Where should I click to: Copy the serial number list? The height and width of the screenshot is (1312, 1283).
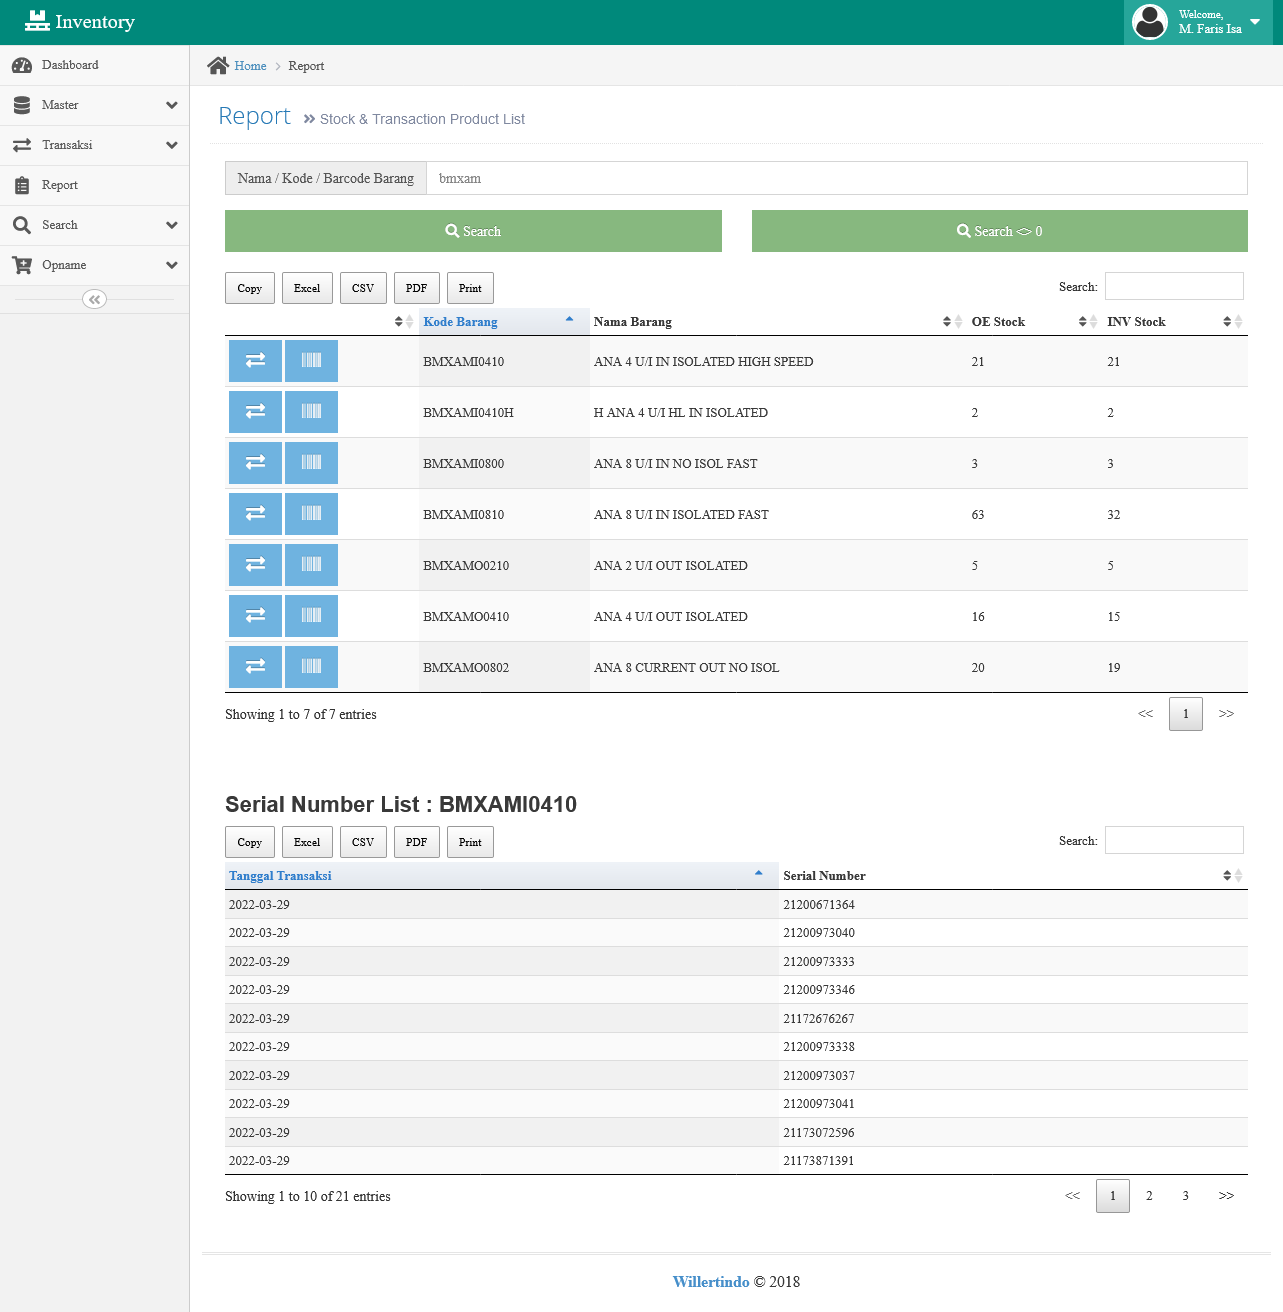[250, 842]
